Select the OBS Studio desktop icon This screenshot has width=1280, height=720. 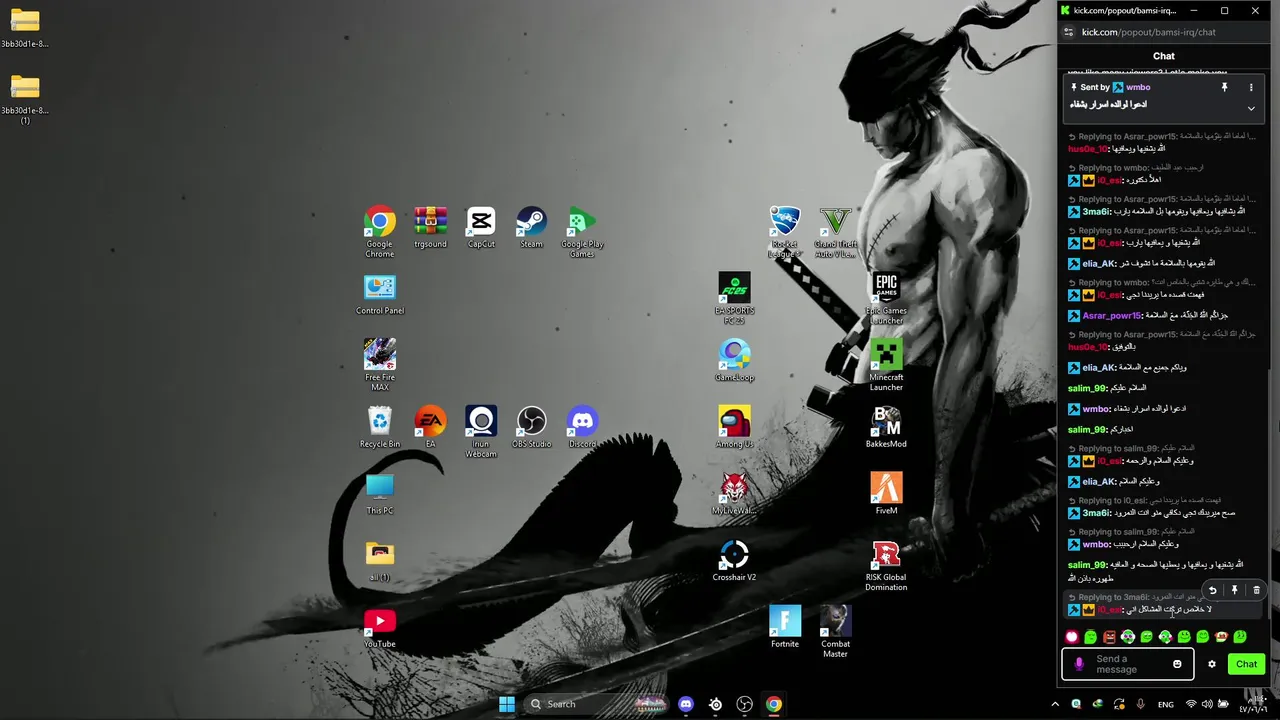(x=531, y=427)
